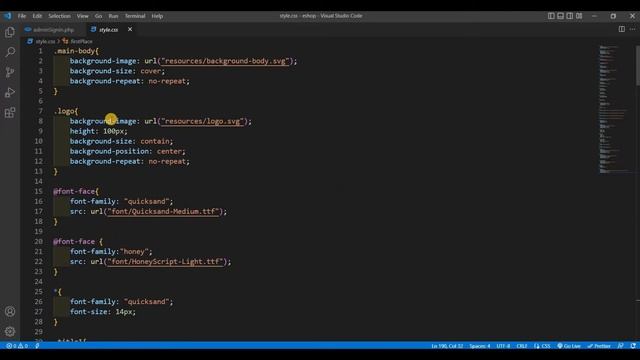Open the Edit menu

point(37,16)
